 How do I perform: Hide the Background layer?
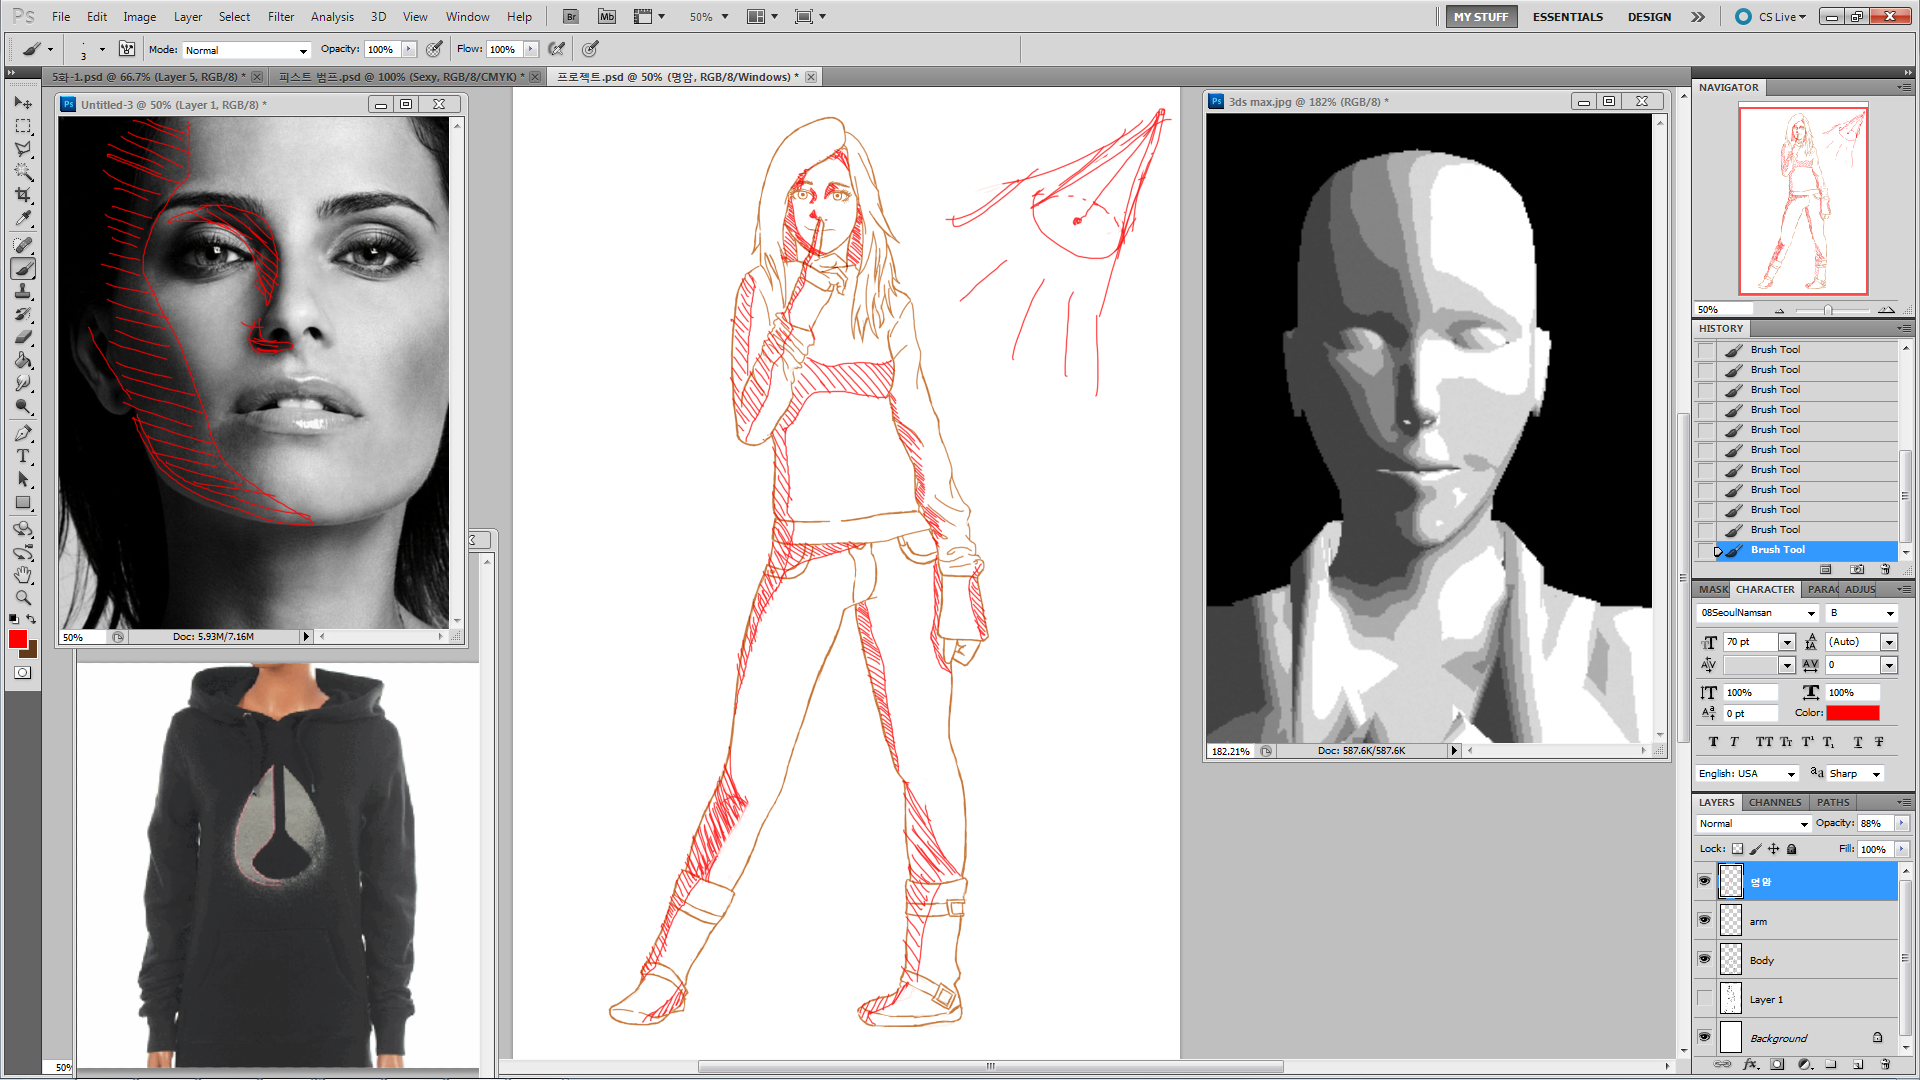point(1705,1038)
